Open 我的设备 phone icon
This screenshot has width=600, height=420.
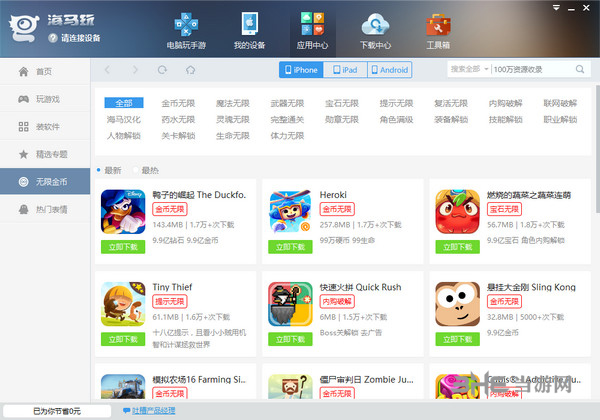(x=249, y=24)
